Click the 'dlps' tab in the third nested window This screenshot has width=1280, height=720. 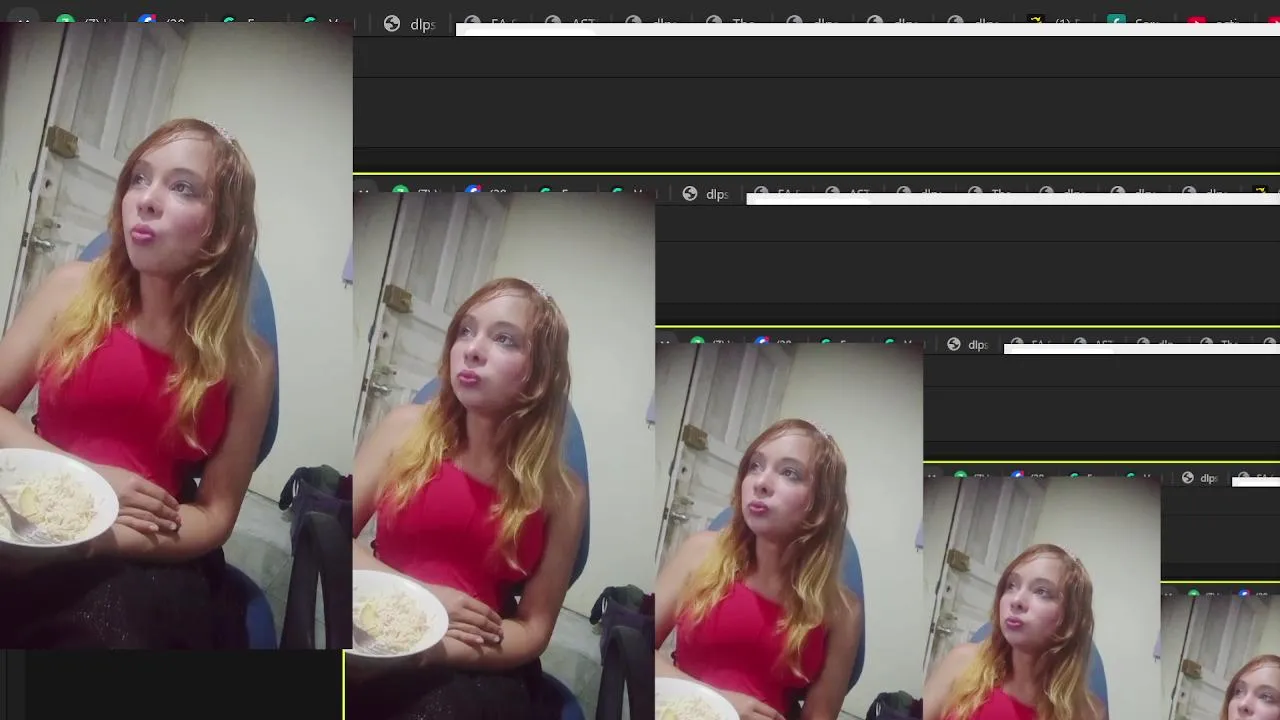(967, 344)
